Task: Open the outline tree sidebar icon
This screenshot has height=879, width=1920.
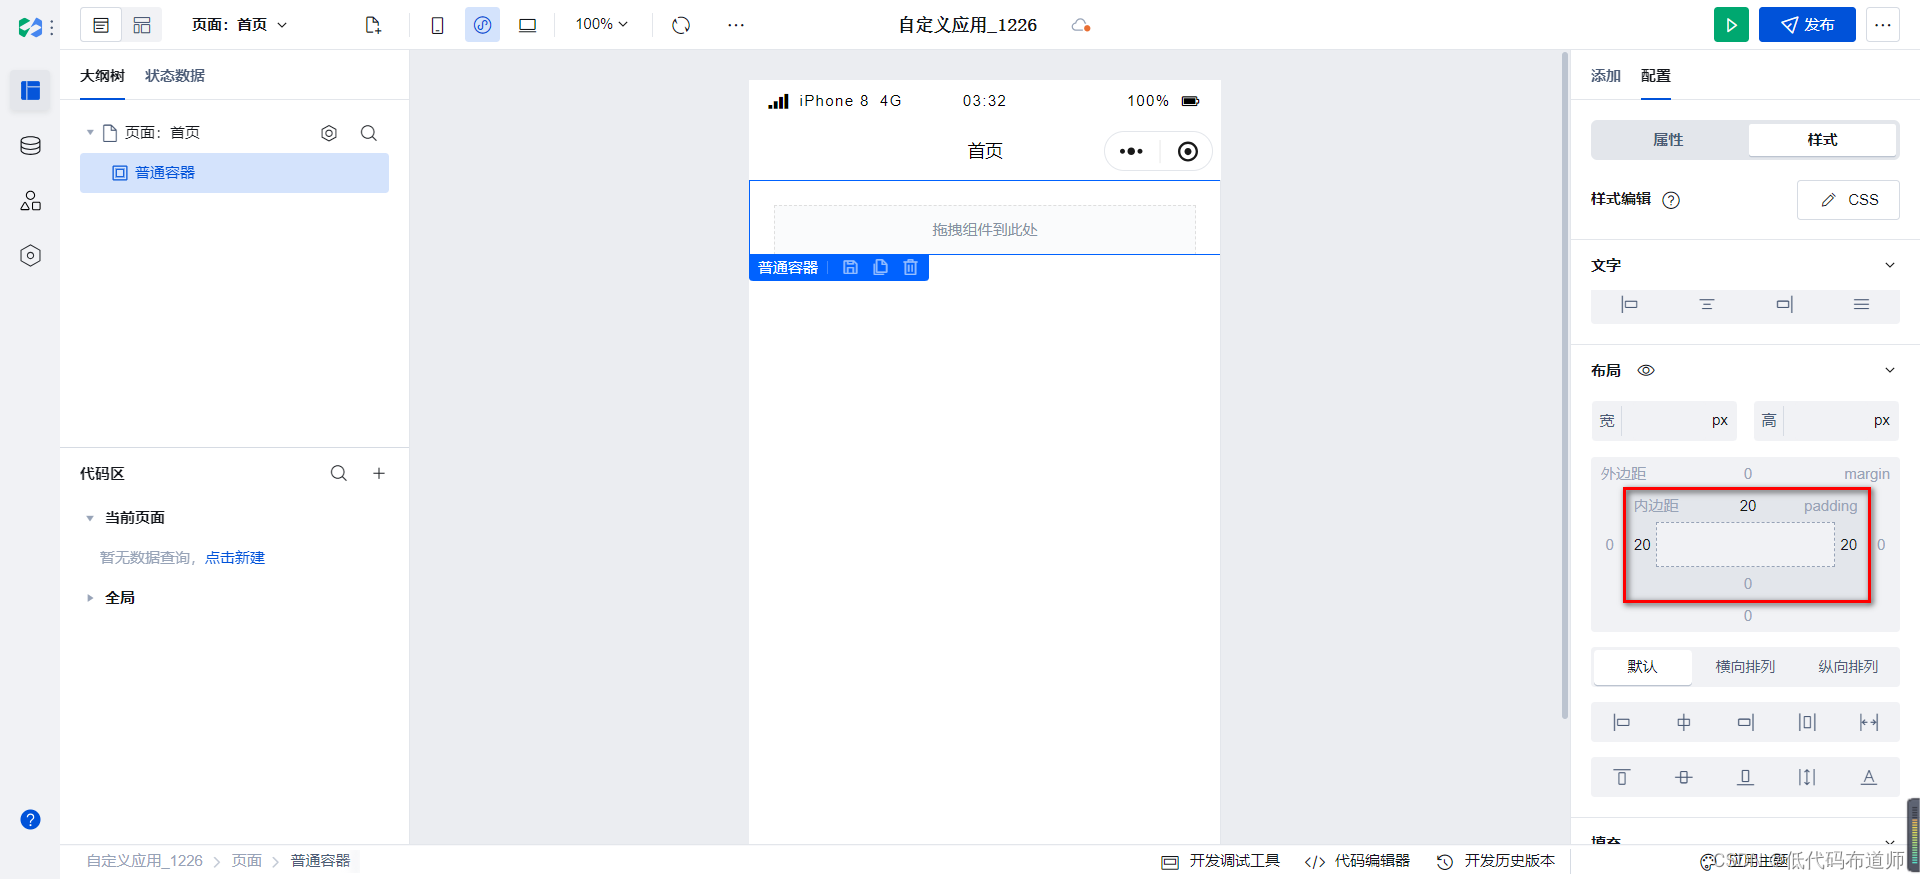Action: point(31,91)
